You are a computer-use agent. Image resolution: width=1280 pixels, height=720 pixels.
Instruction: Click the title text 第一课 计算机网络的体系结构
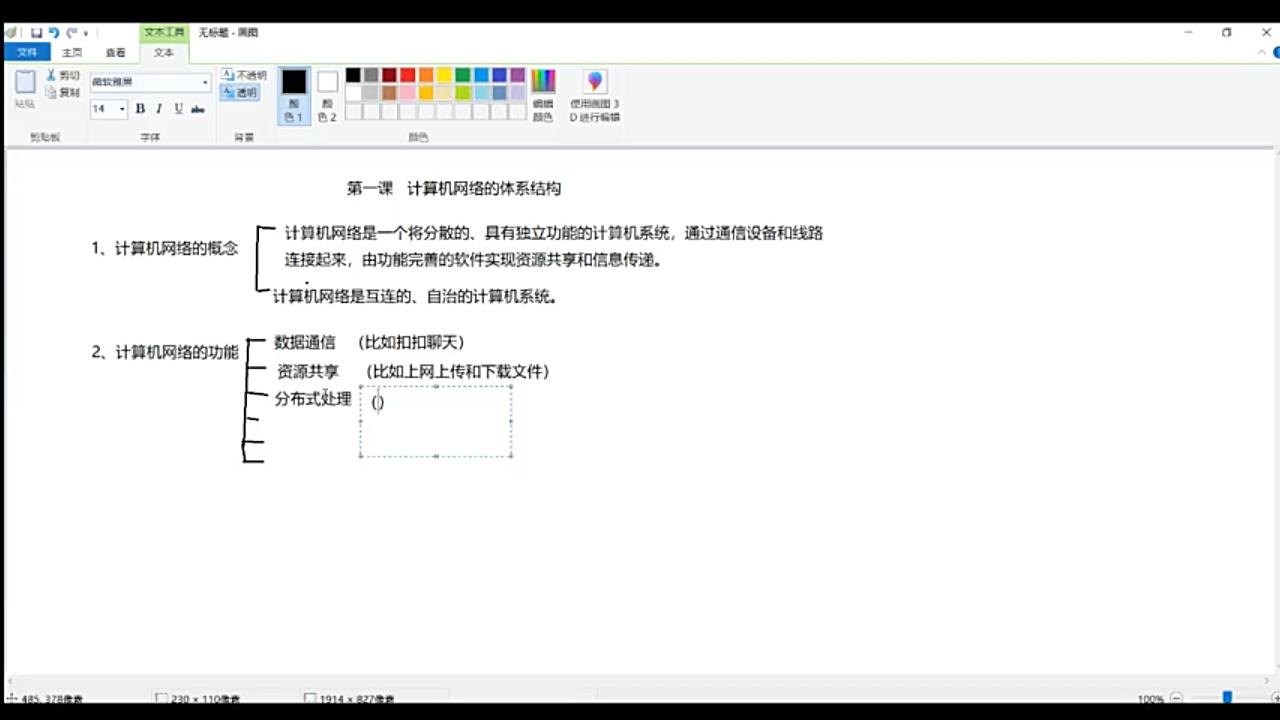[x=454, y=189]
